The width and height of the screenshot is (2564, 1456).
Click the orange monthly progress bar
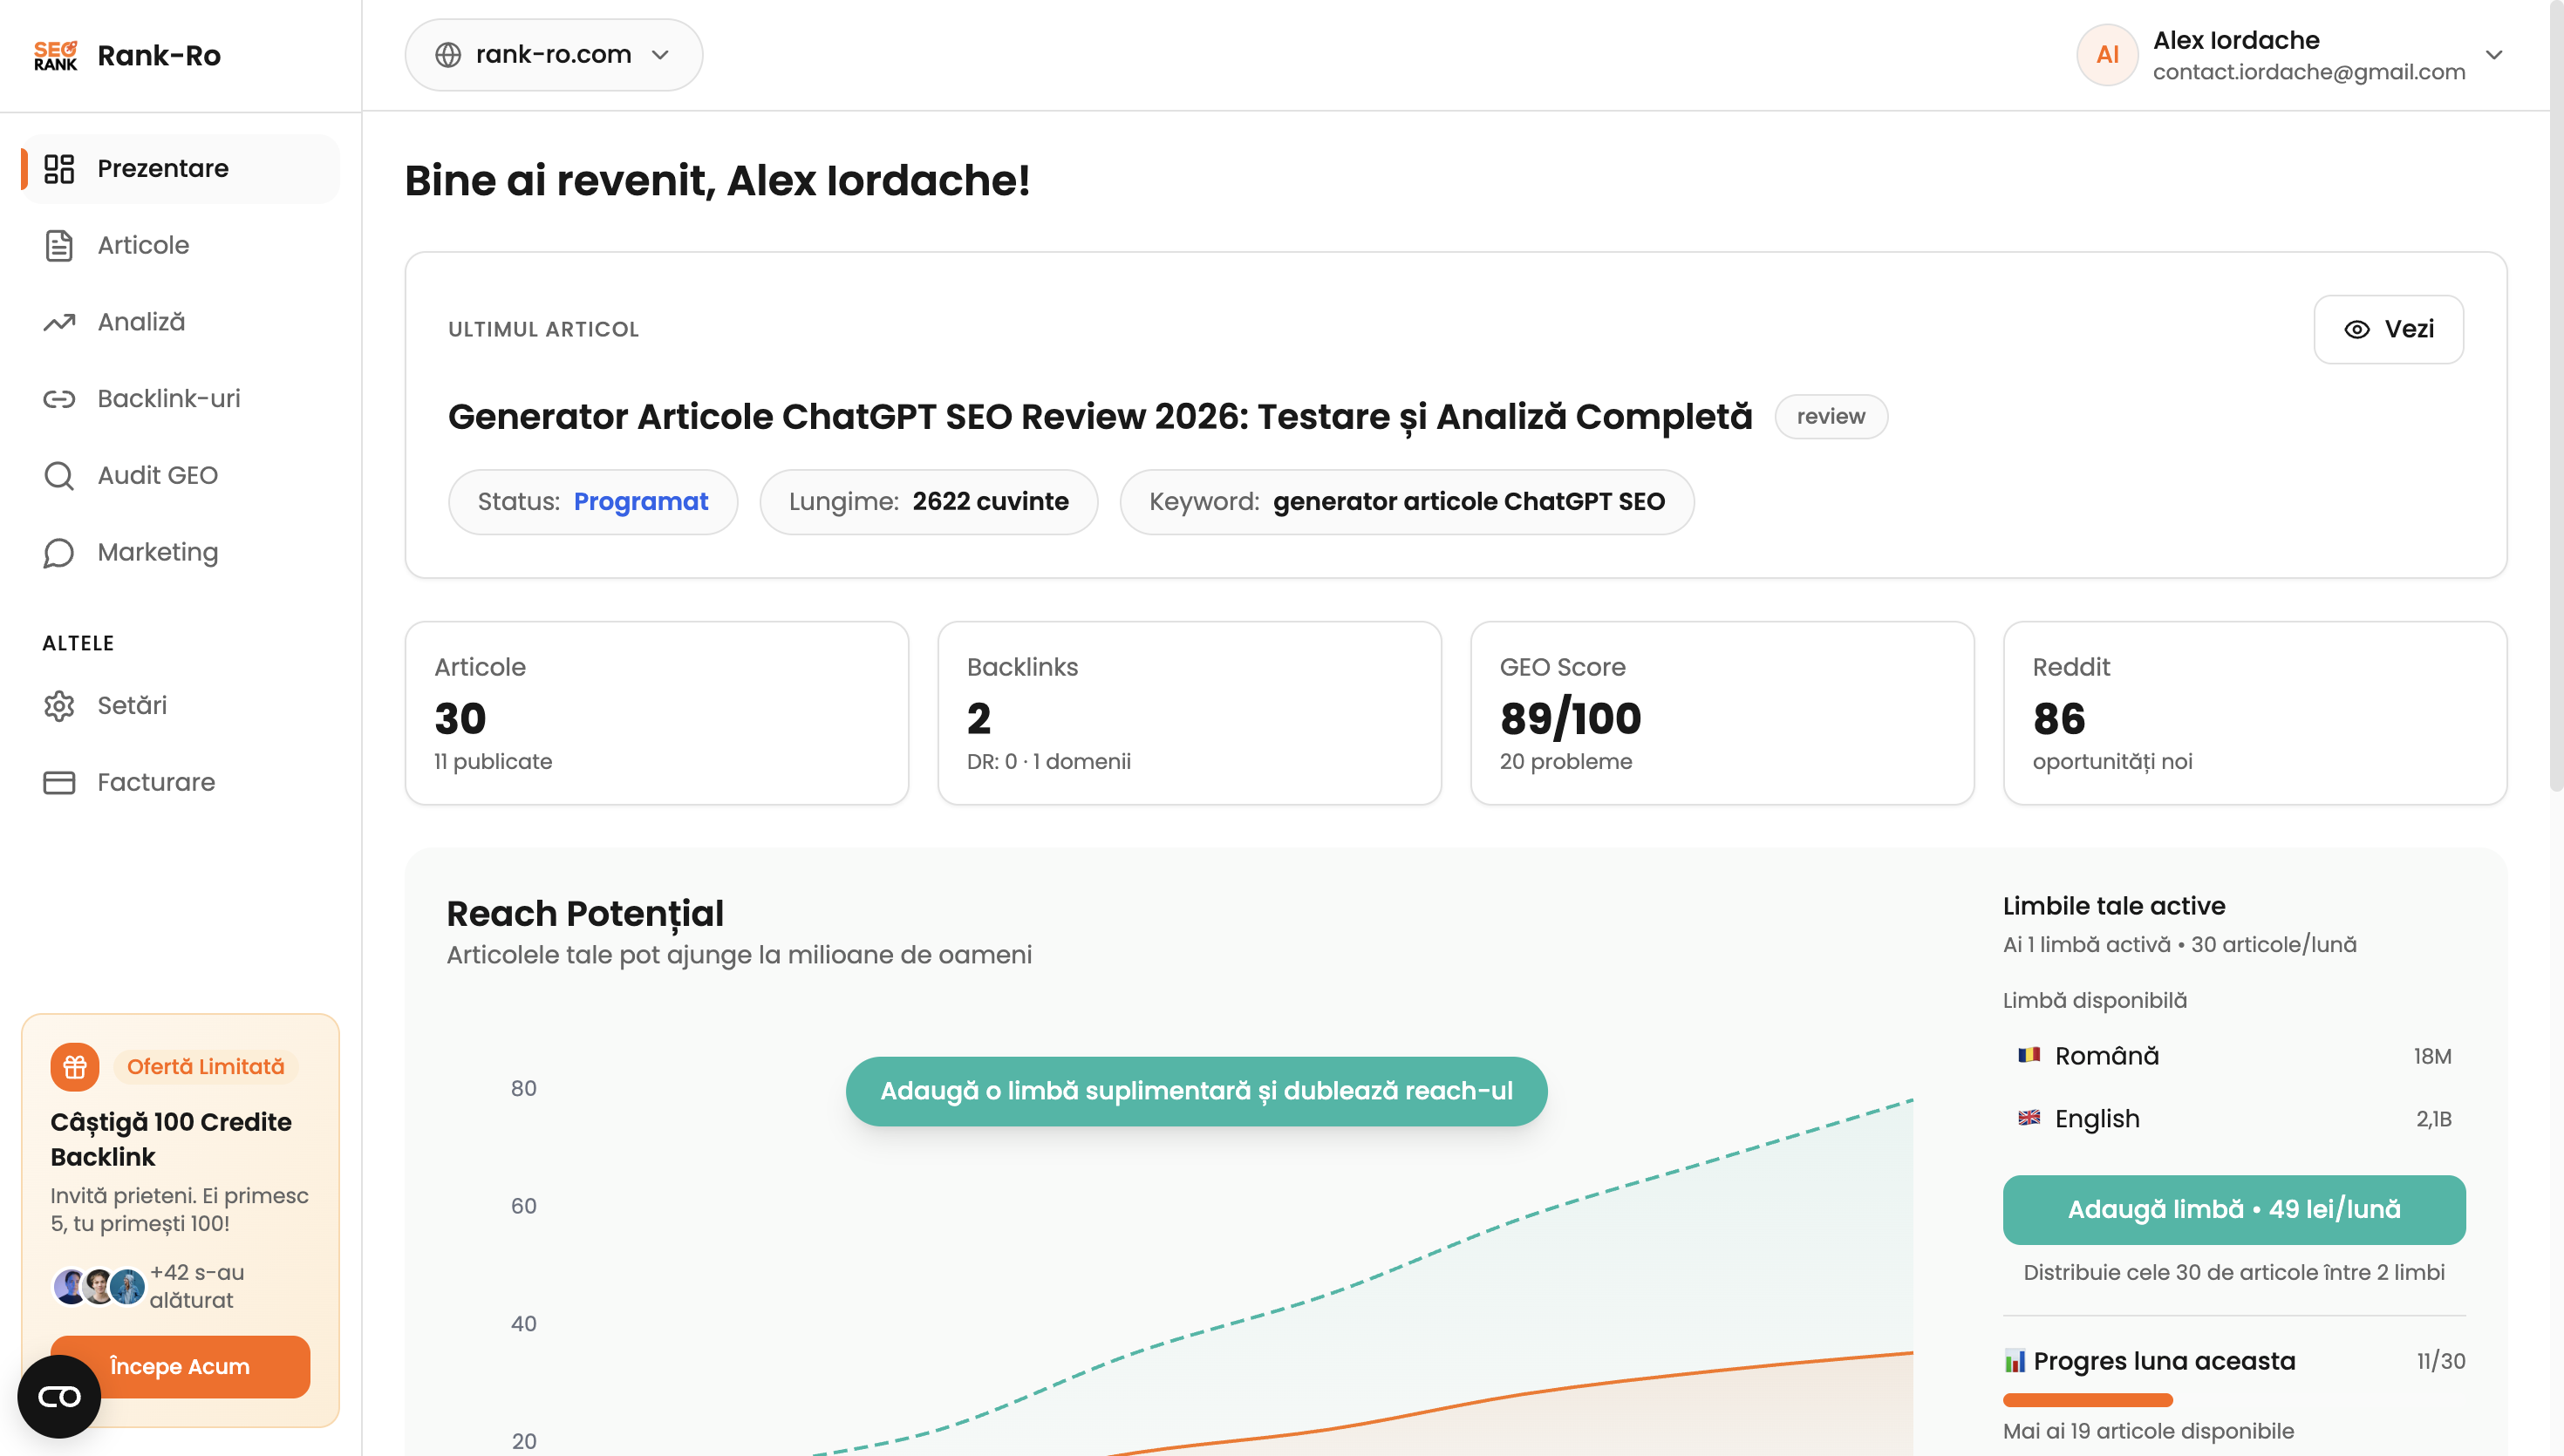2087,1400
